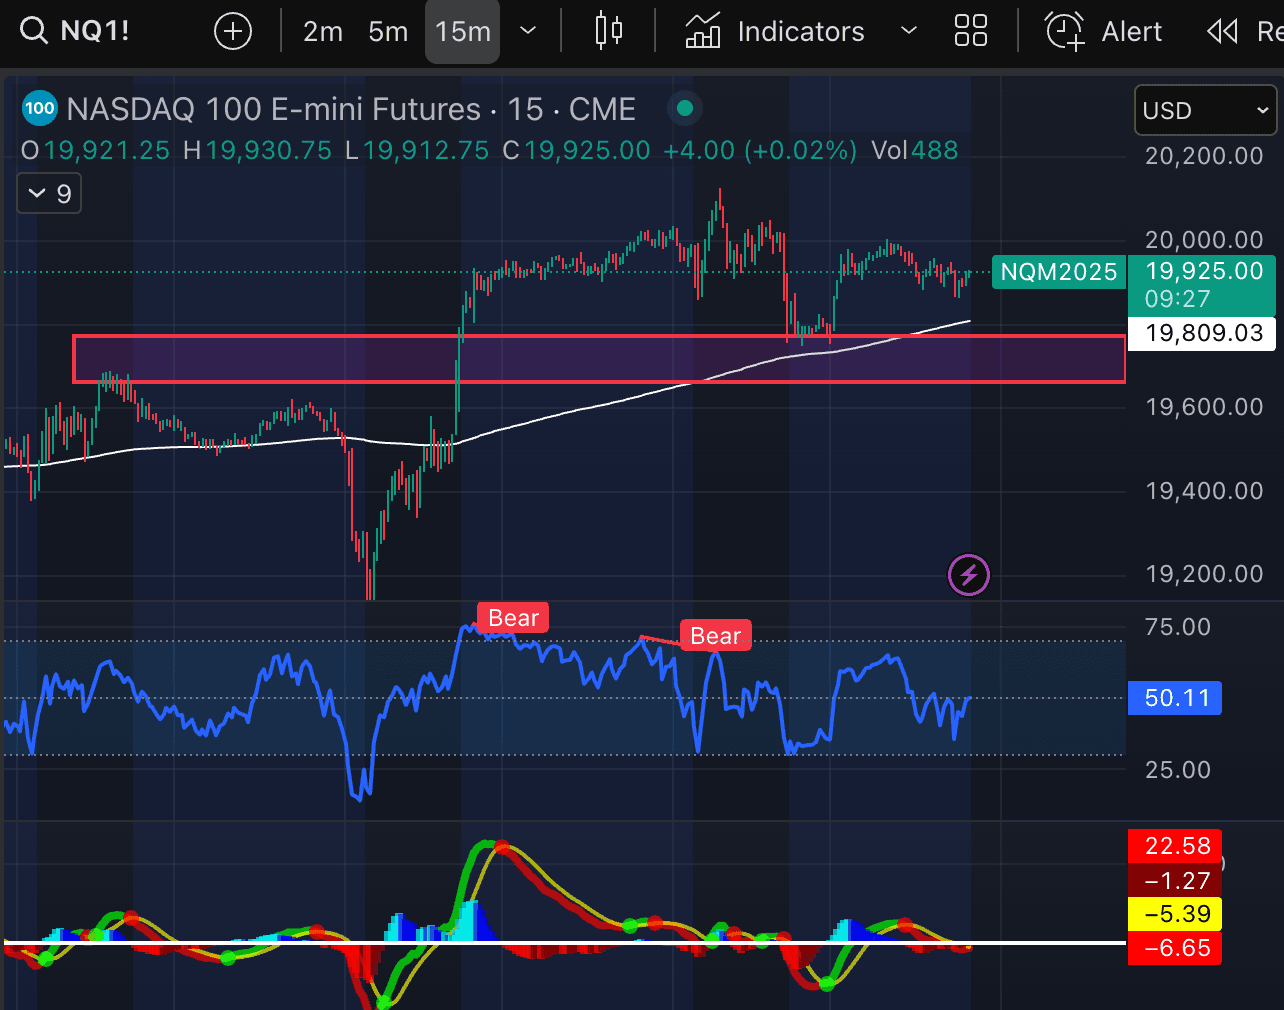
Task: Click the add symbol plus icon
Action: tap(232, 32)
